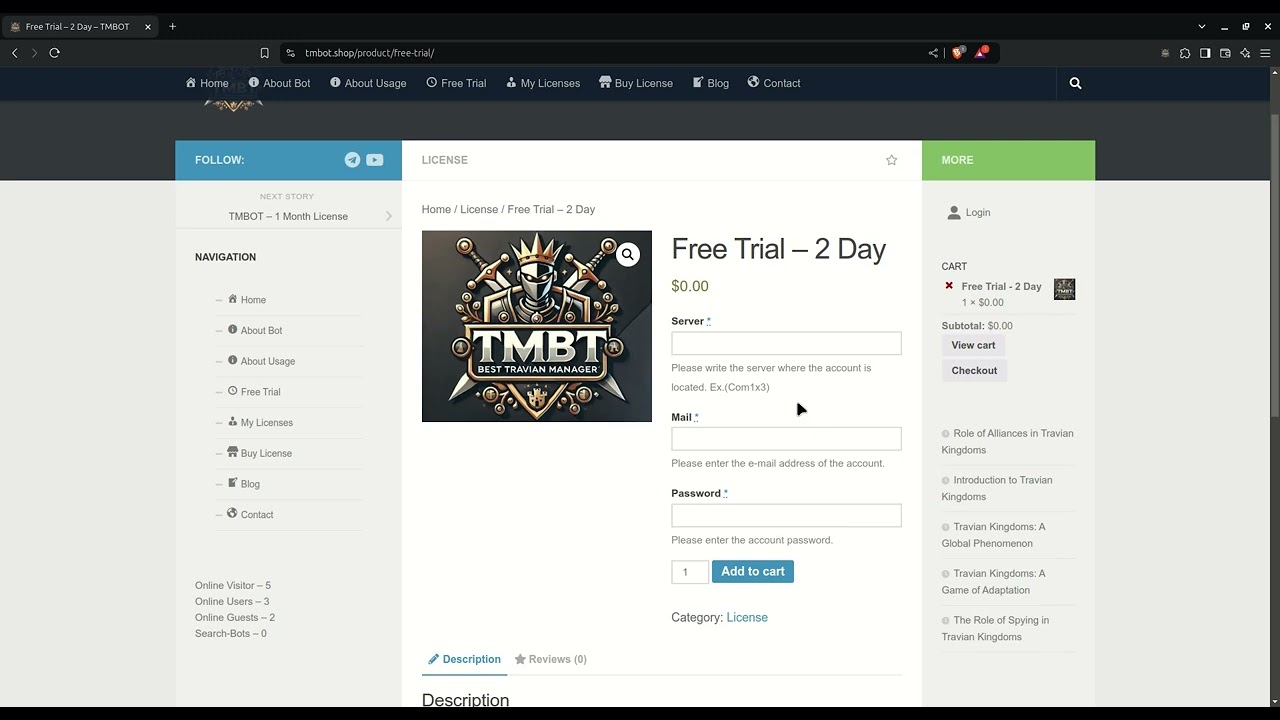Open the Leo AI sparkle icon
Image resolution: width=1280 pixels, height=720 pixels.
click(x=1245, y=53)
